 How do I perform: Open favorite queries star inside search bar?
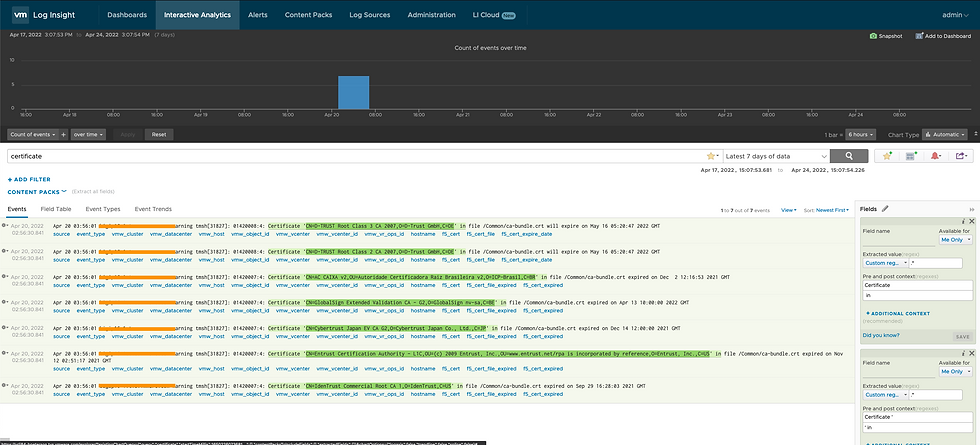click(712, 156)
